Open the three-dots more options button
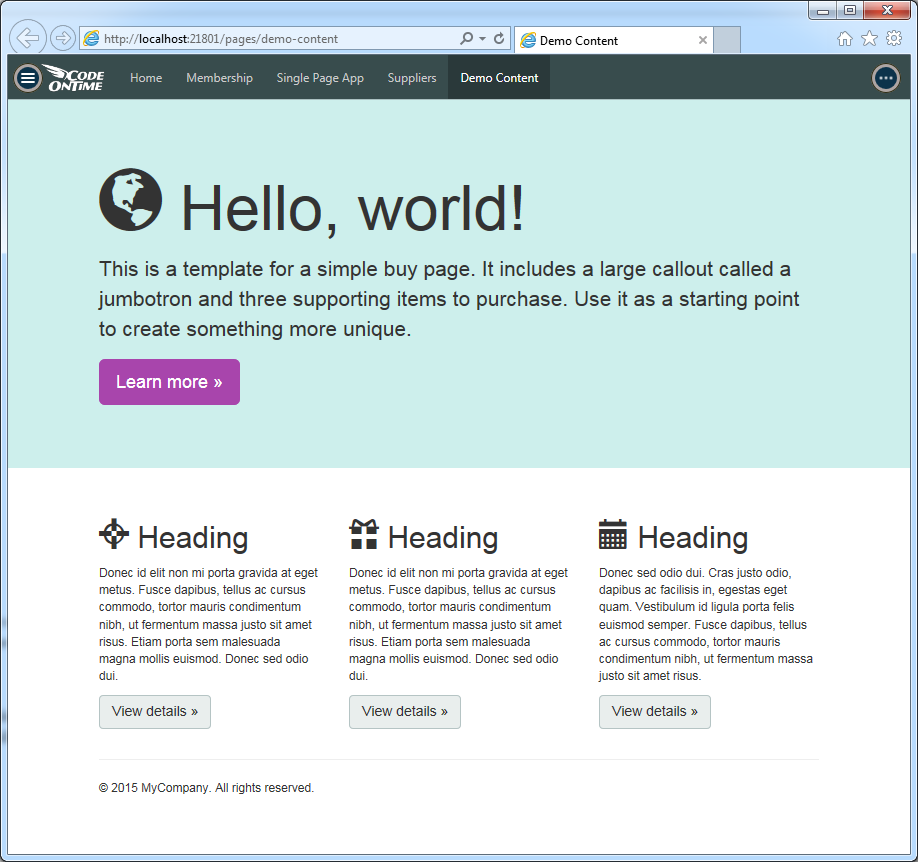This screenshot has height=862, width=918. click(x=886, y=78)
